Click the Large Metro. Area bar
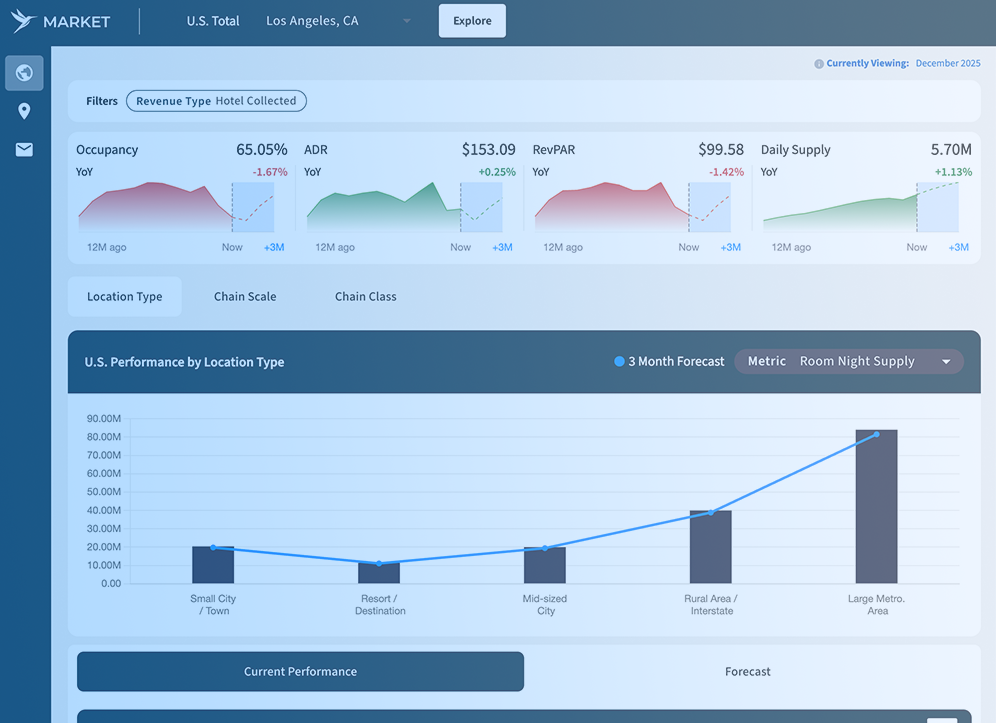This screenshot has width=996, height=723. click(876, 507)
